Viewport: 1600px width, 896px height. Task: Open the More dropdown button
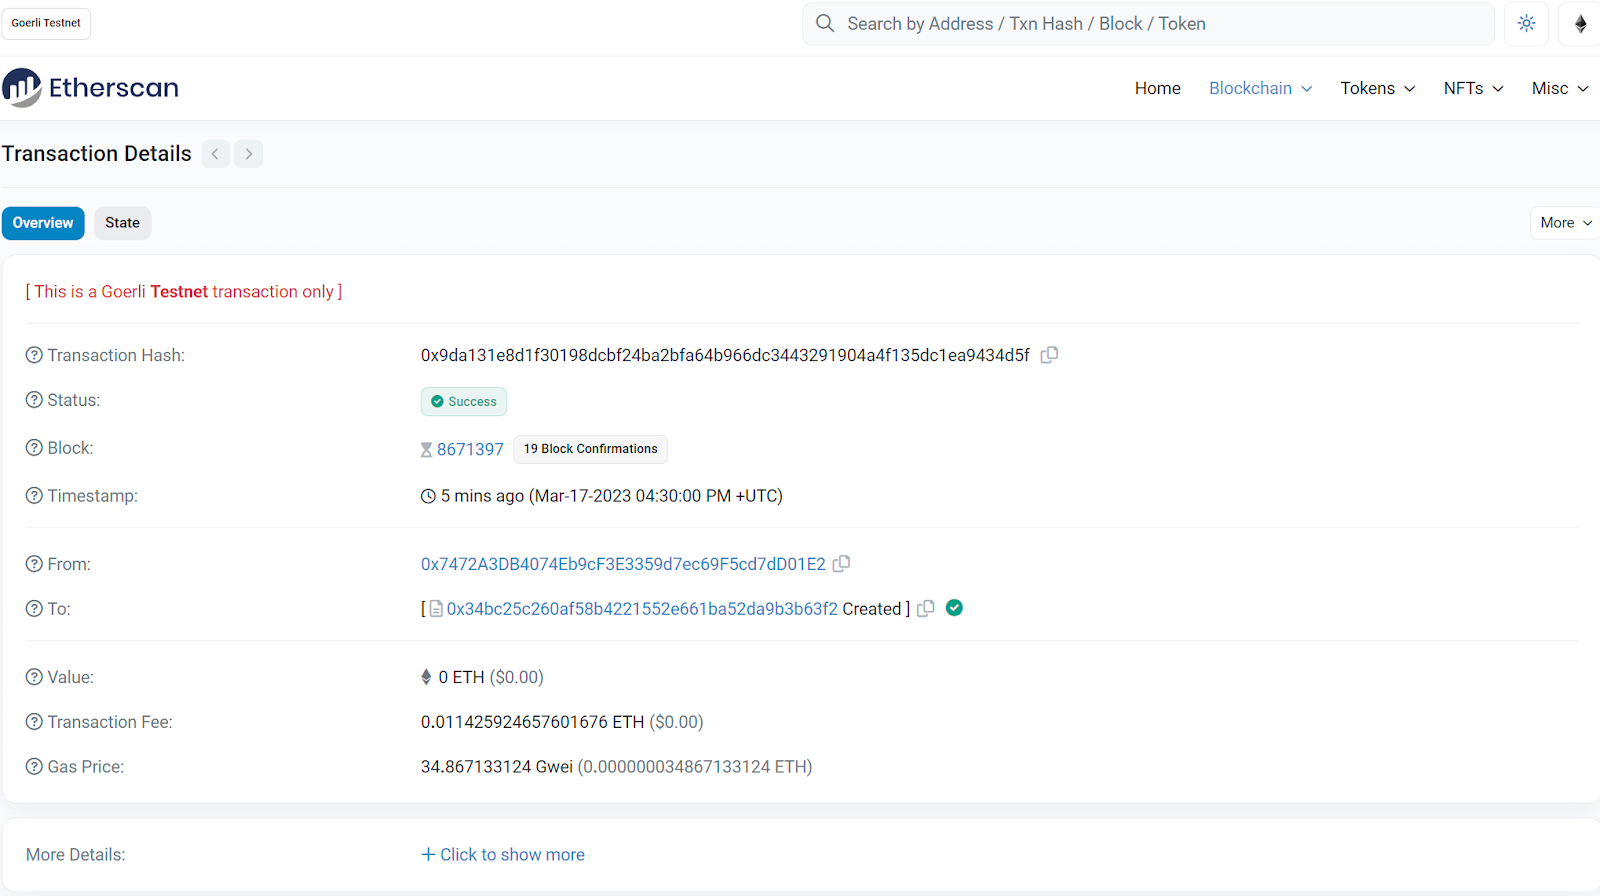pyautogui.click(x=1566, y=223)
